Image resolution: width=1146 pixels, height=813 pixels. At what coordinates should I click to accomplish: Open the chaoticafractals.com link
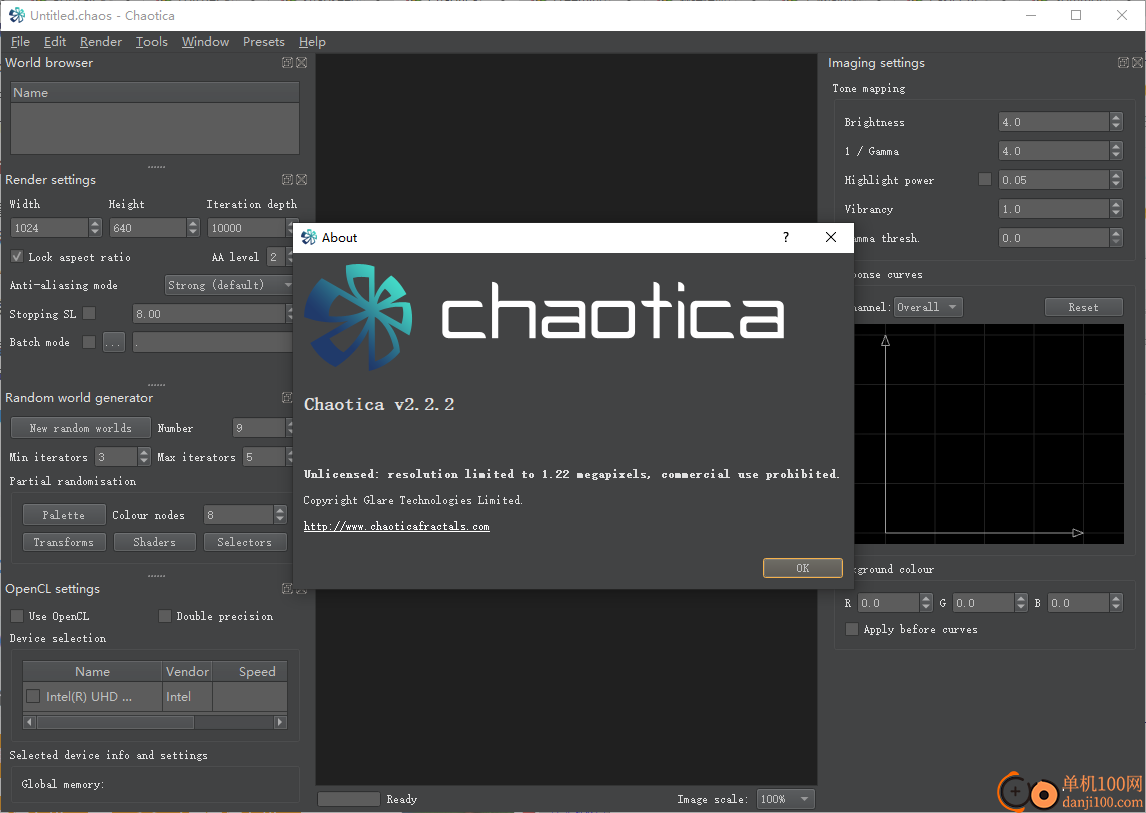click(396, 526)
